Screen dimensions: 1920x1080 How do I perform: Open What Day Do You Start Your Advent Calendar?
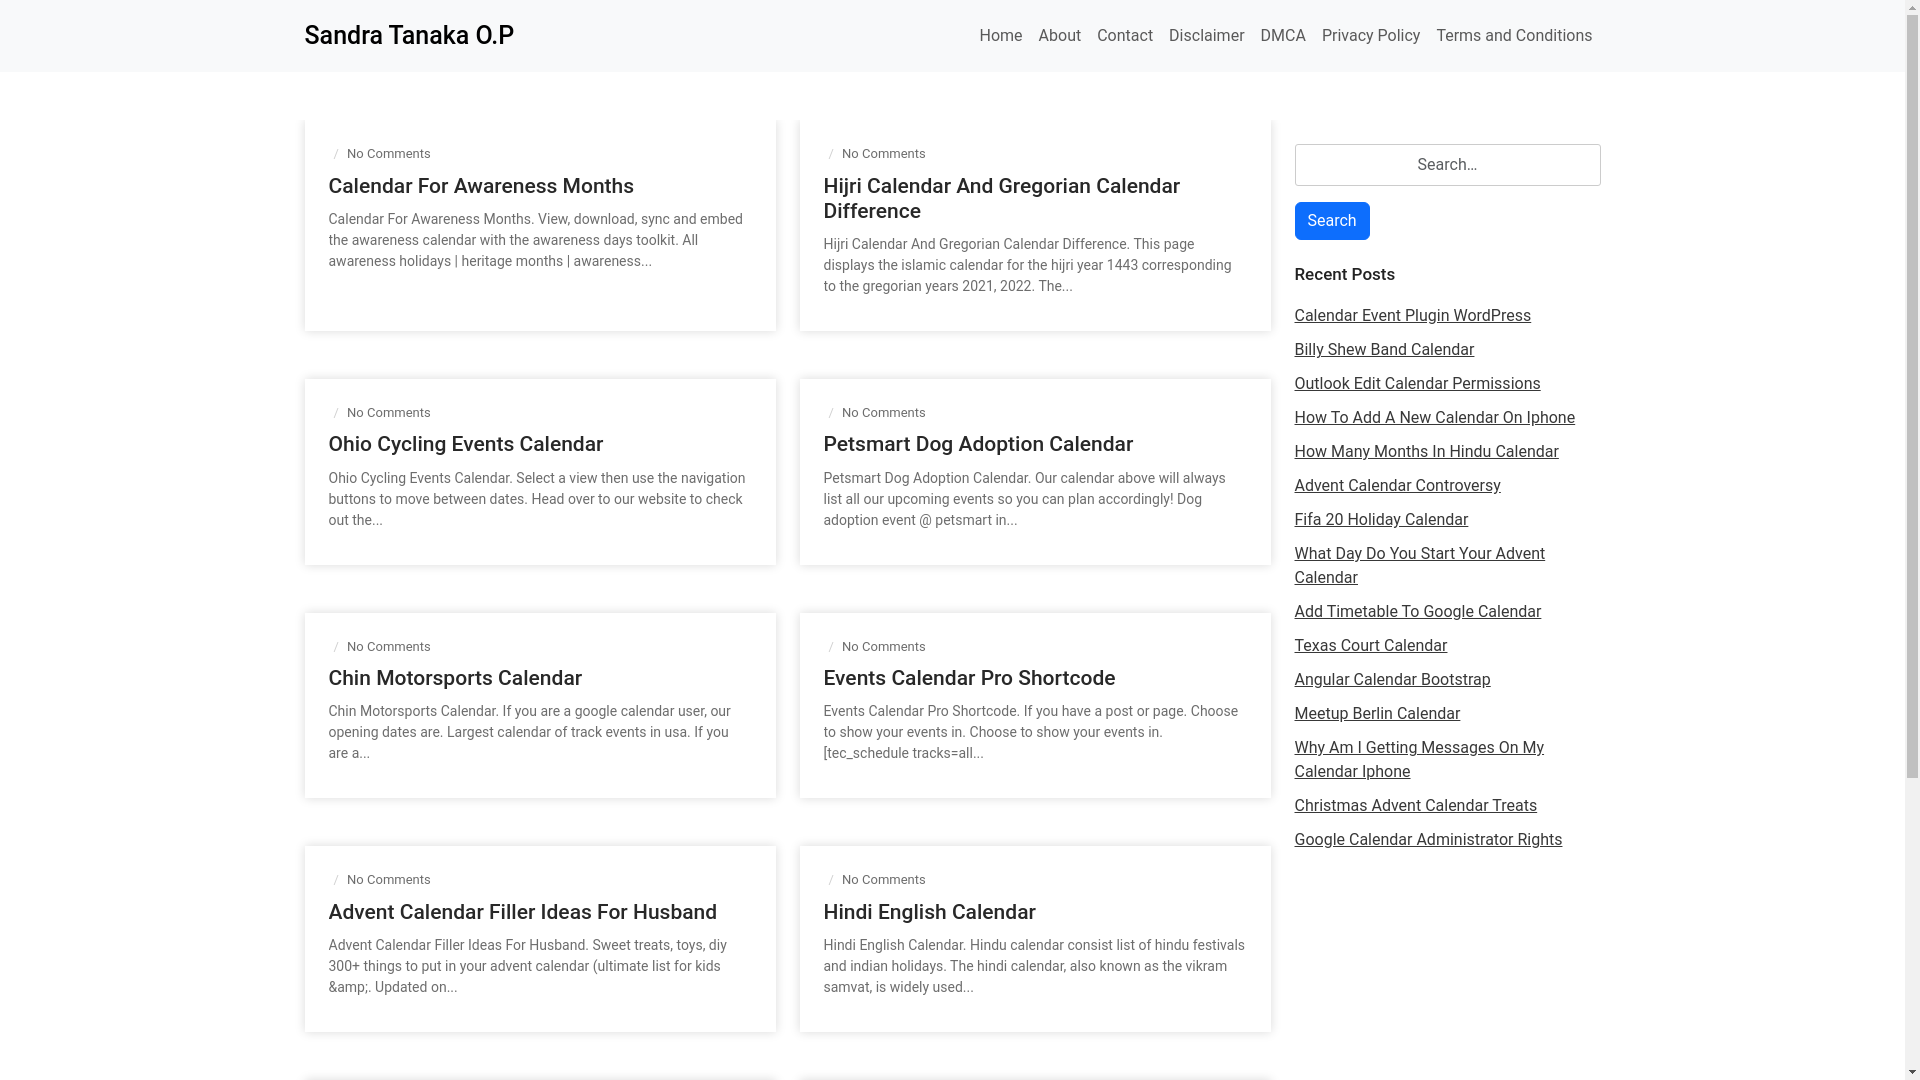tap(1418, 566)
